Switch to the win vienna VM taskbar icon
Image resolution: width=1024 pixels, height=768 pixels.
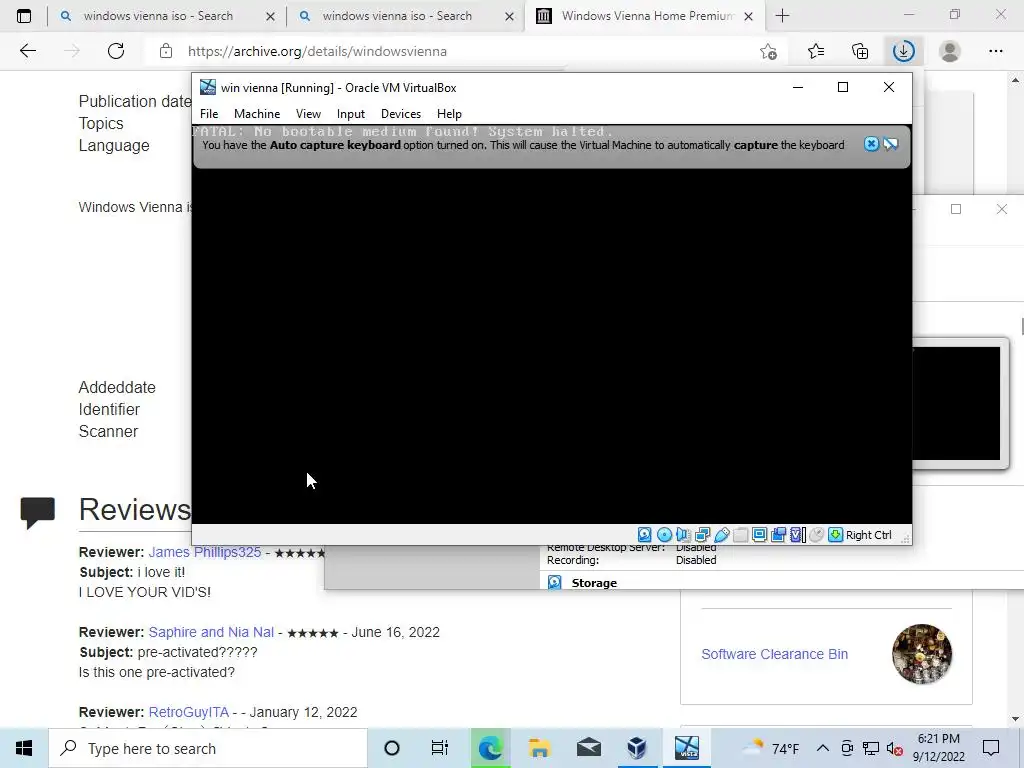tap(686, 748)
